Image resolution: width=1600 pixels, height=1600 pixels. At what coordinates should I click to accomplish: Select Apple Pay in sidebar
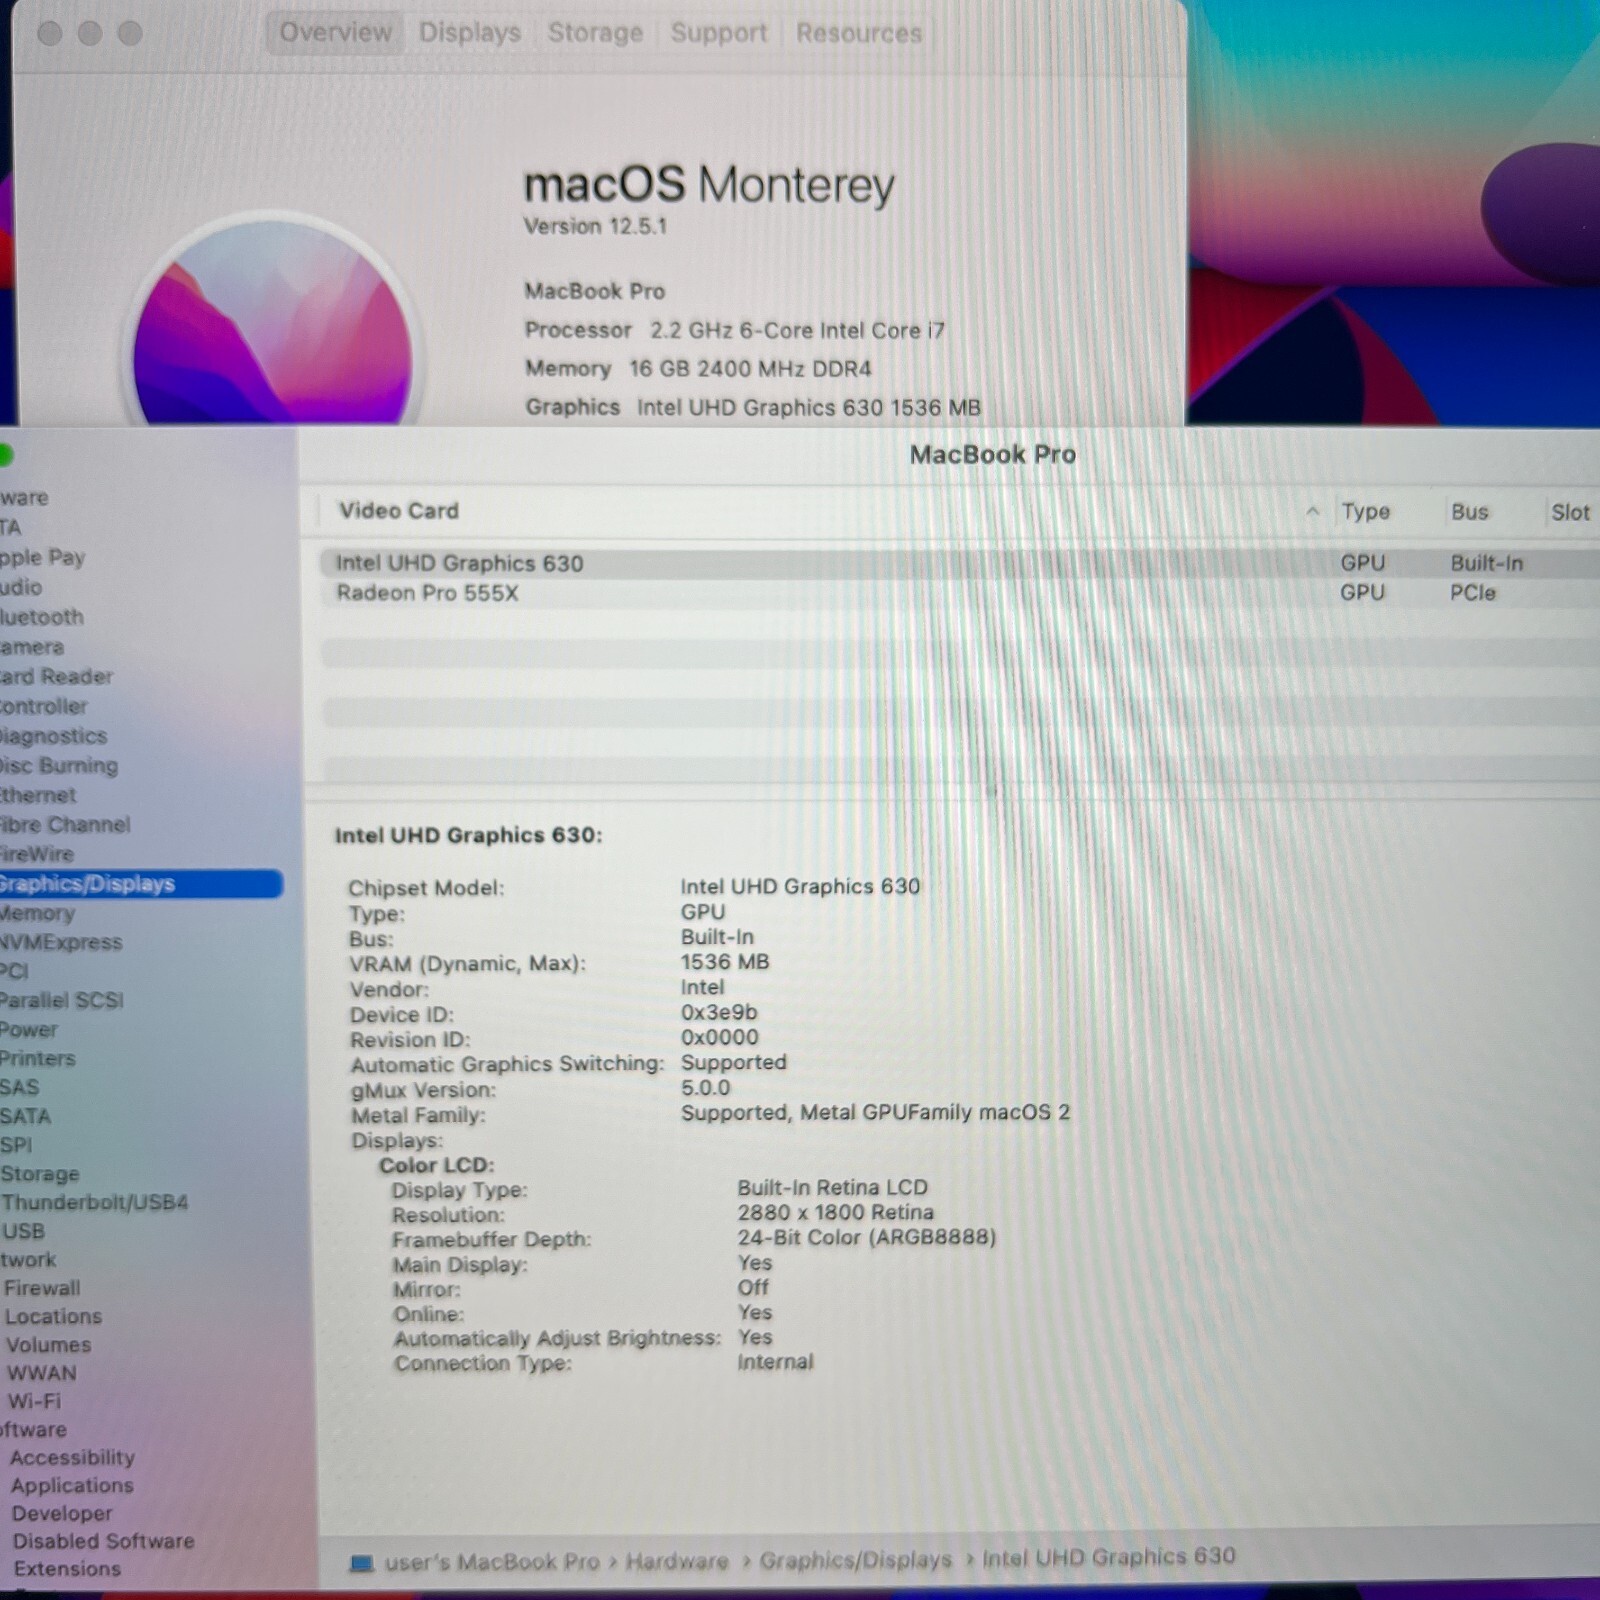42,557
